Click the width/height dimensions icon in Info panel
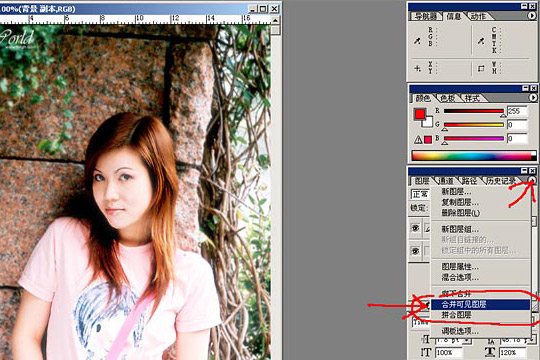 click(x=481, y=69)
